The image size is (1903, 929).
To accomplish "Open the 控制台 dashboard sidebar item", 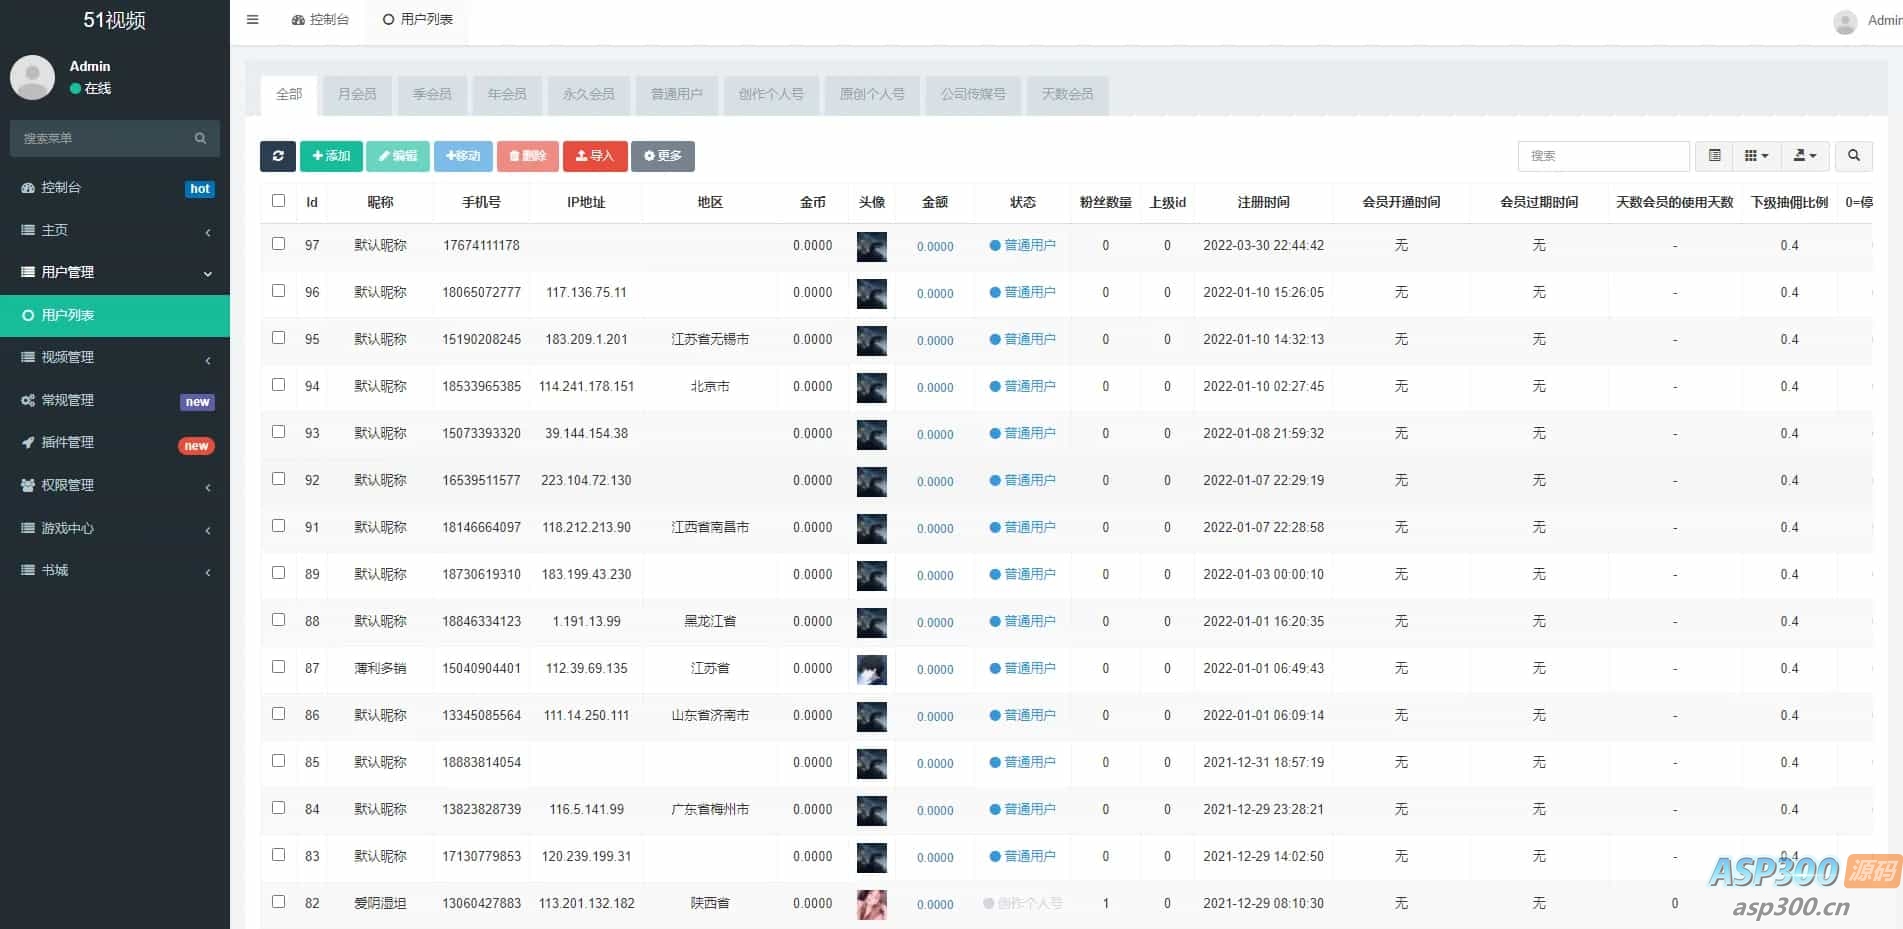I will [x=61, y=188].
